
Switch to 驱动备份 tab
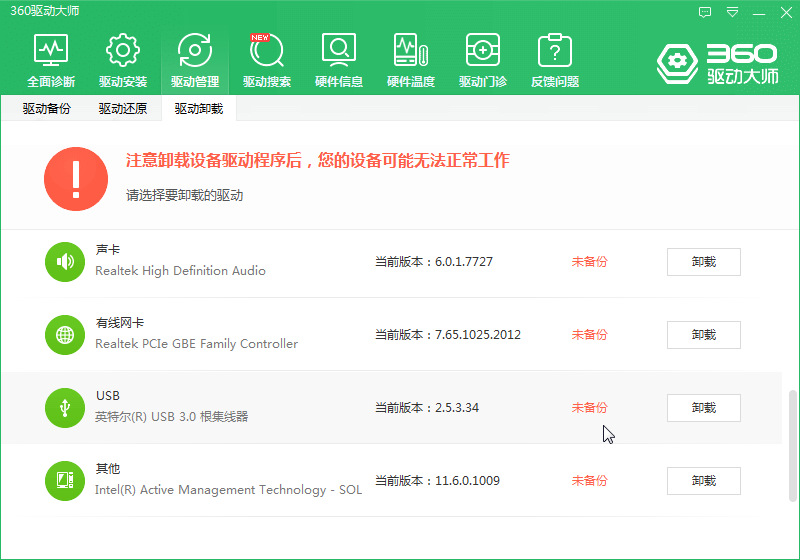[47, 109]
